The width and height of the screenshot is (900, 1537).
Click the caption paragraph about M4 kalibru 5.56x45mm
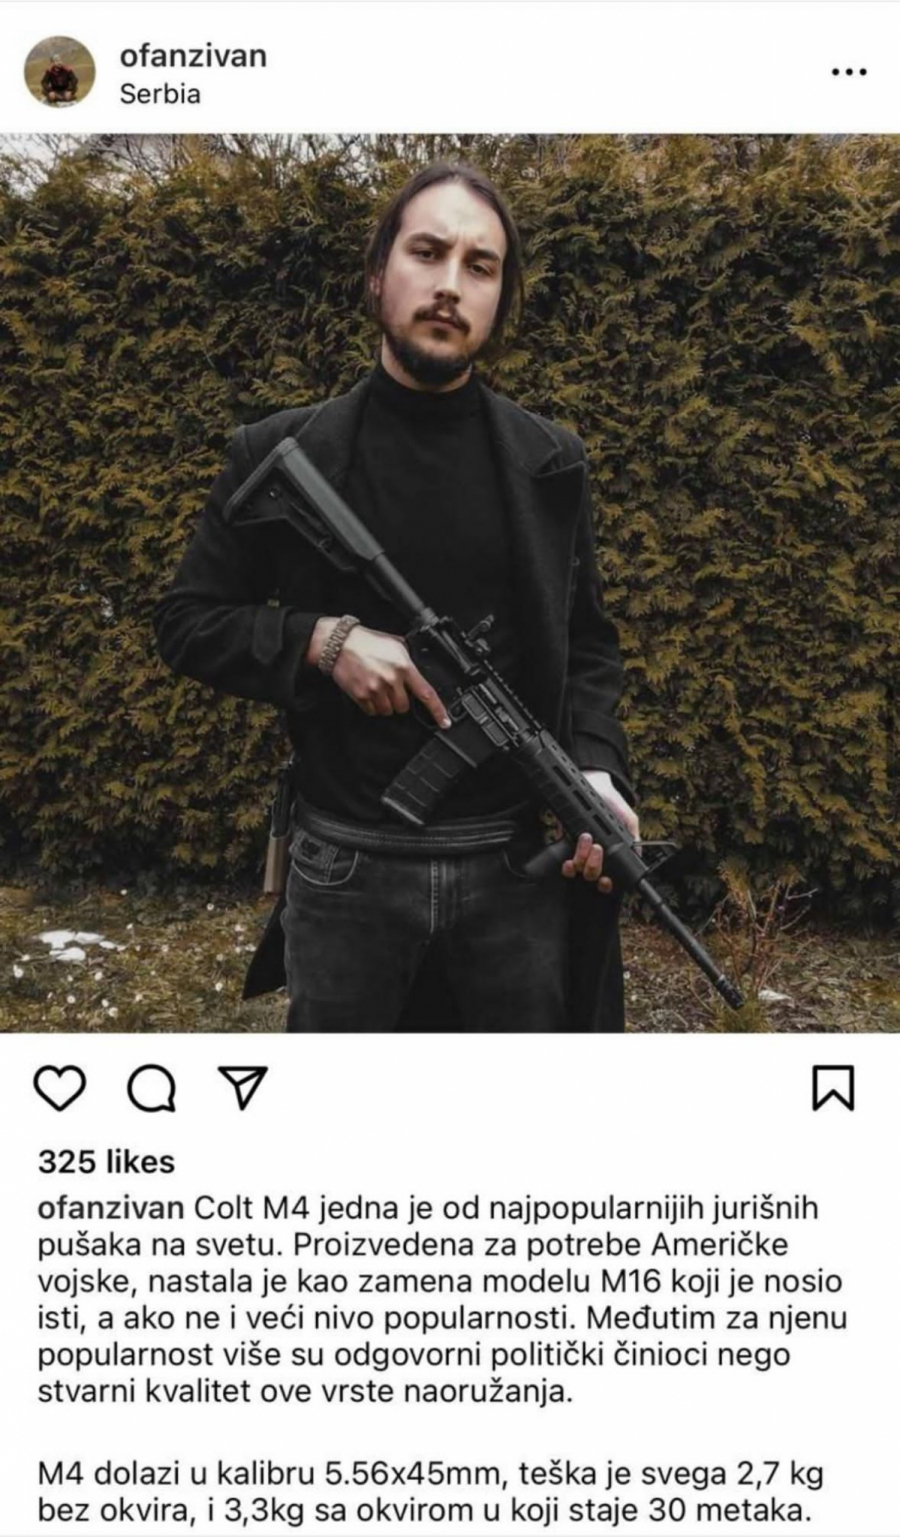(430, 1490)
